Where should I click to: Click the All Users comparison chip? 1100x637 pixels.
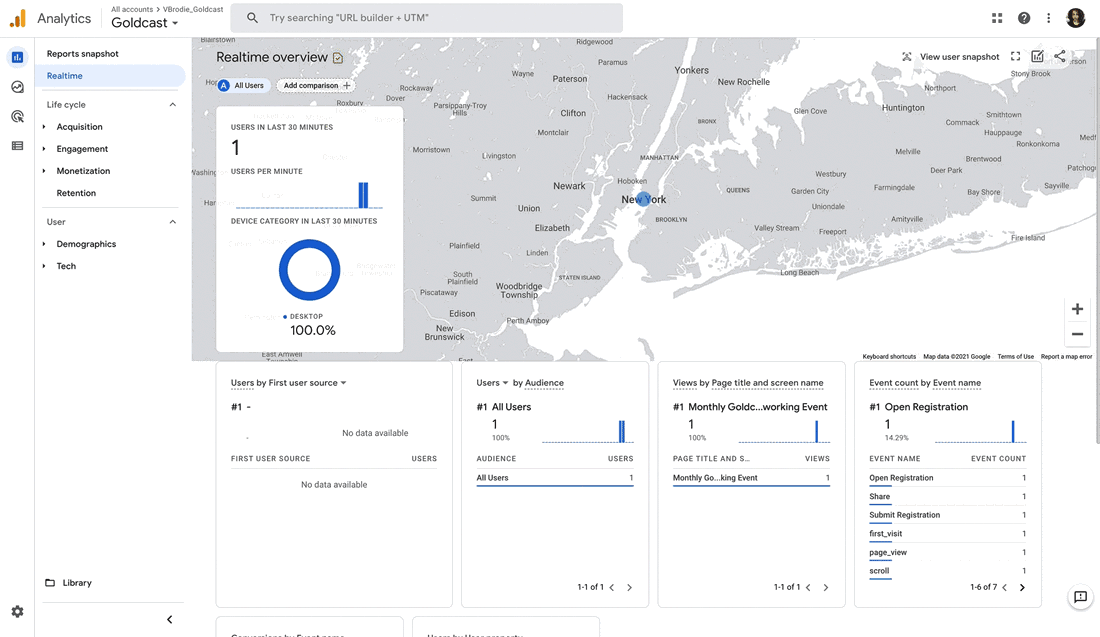[x=243, y=86]
